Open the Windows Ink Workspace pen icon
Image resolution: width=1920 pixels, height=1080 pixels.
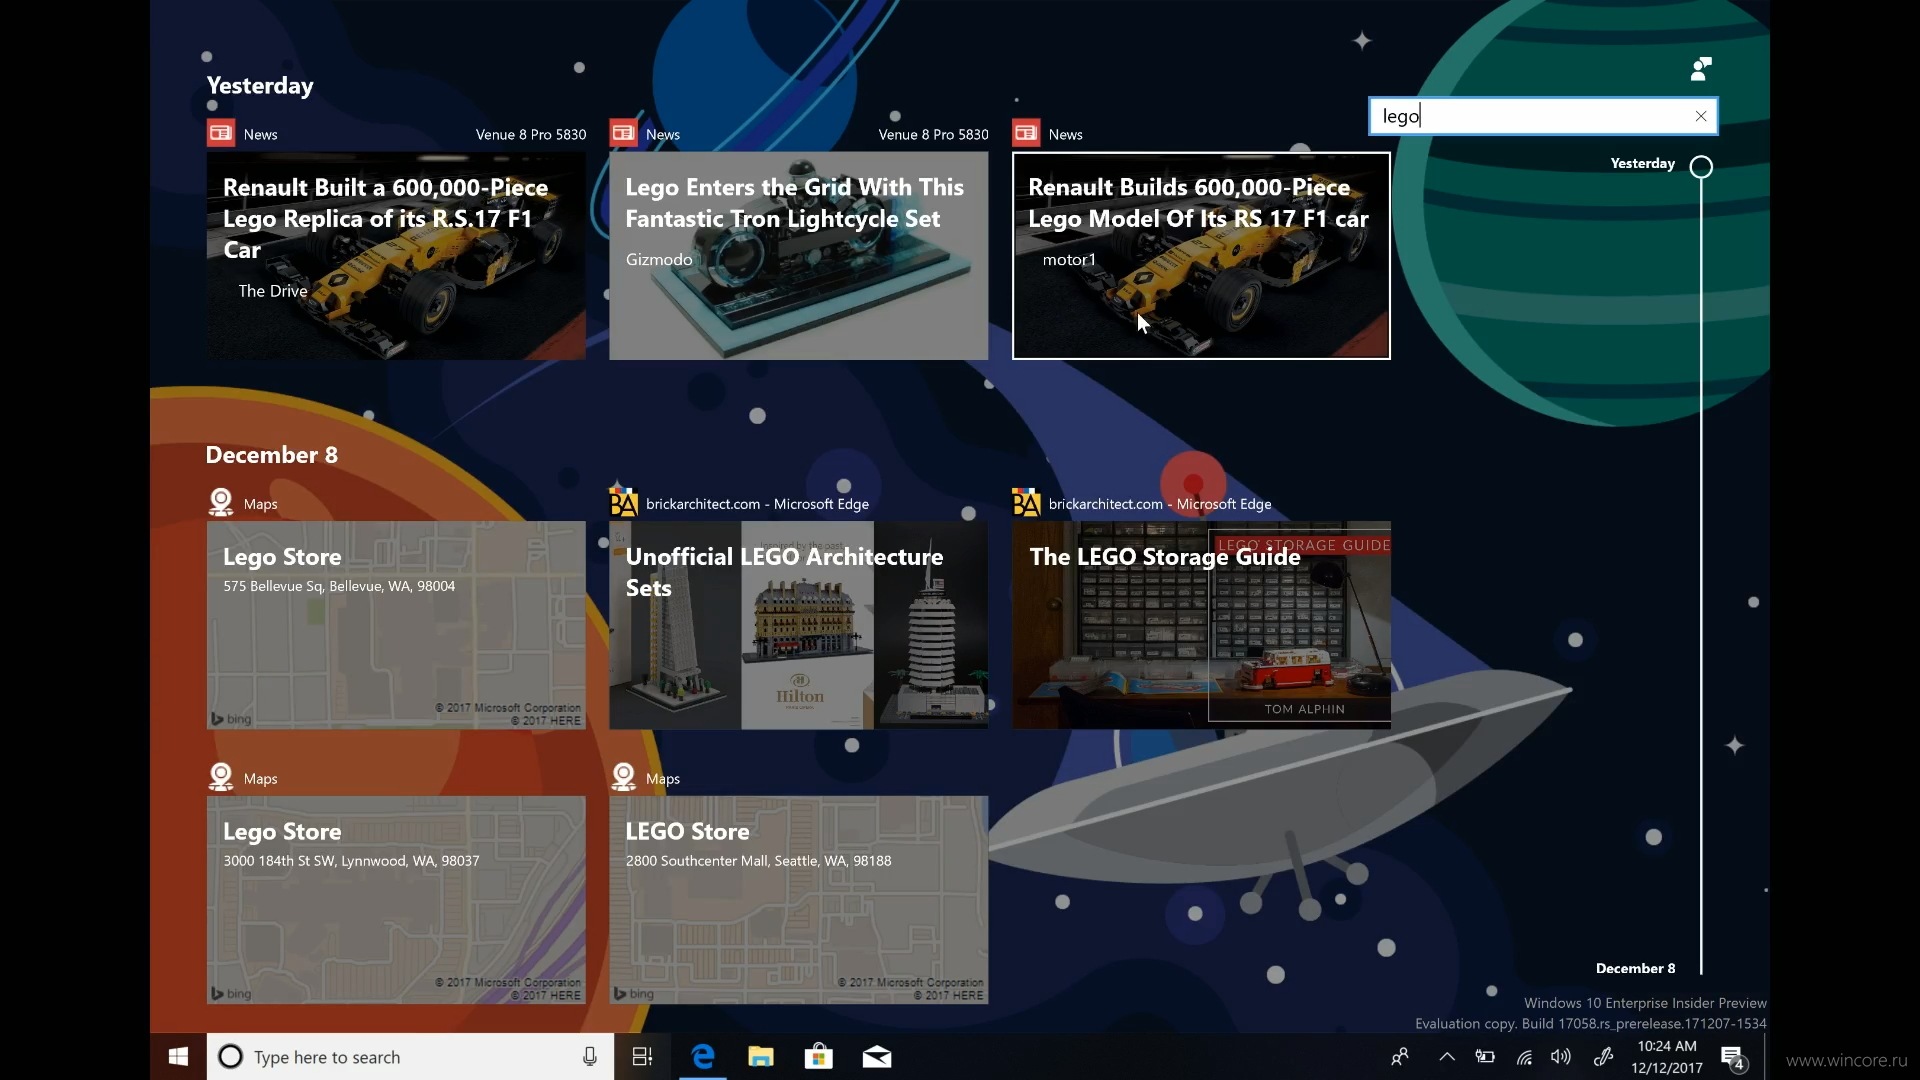coord(1603,1057)
